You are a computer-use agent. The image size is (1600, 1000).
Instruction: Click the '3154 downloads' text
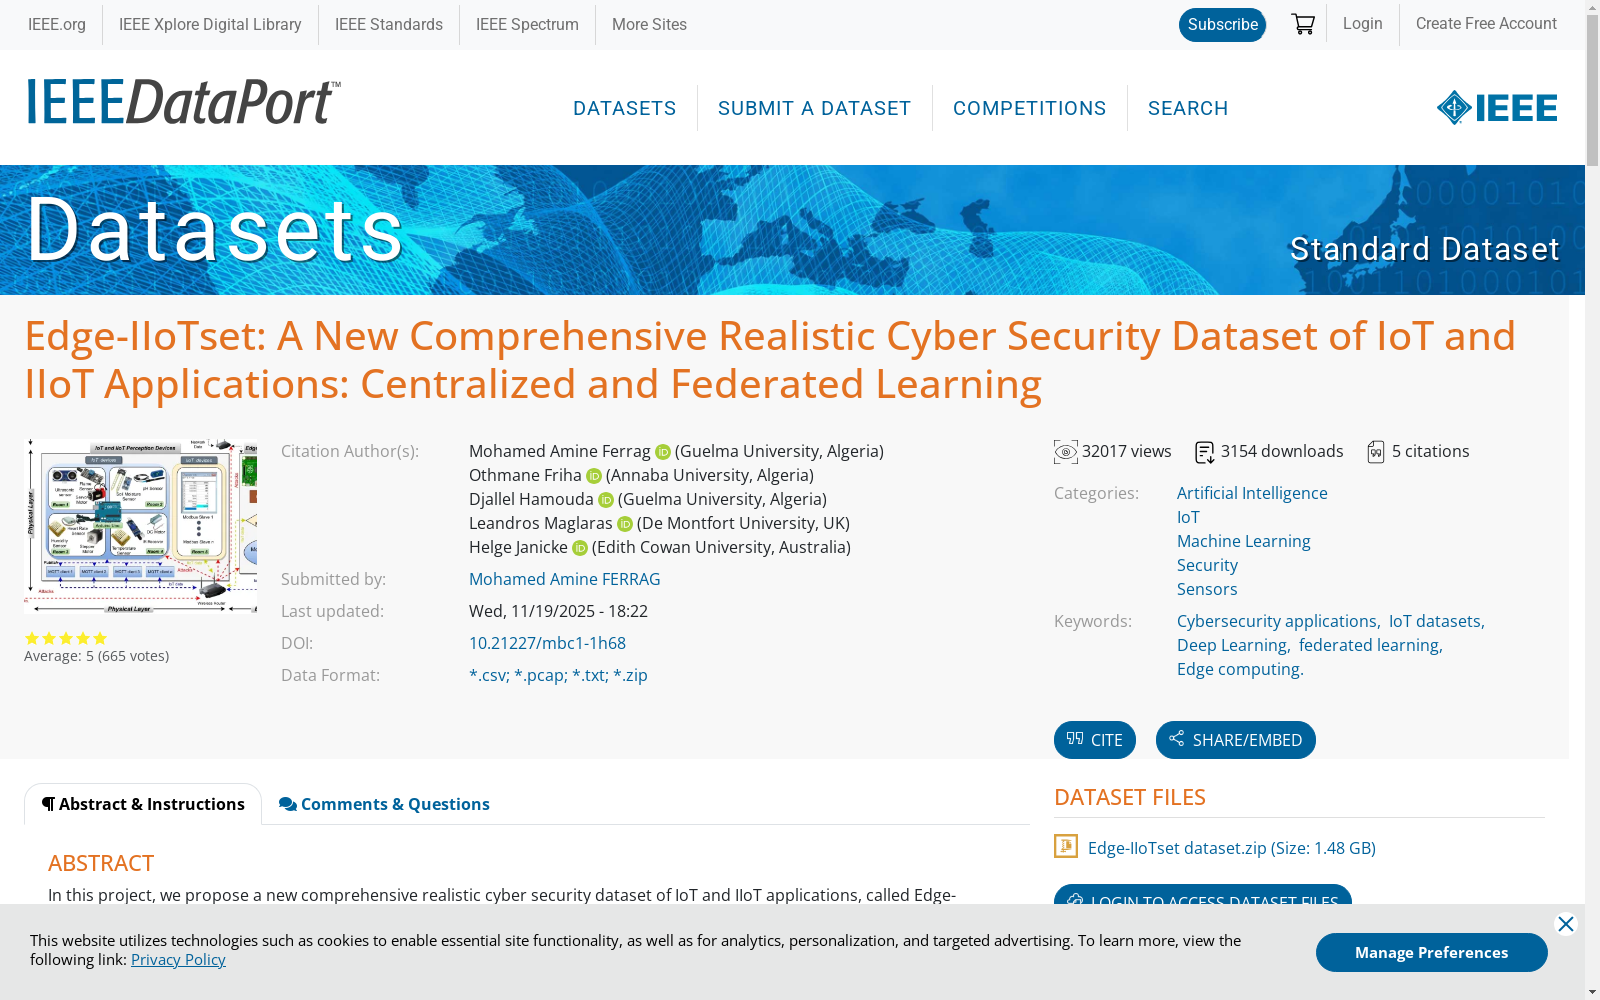[x=1282, y=451]
